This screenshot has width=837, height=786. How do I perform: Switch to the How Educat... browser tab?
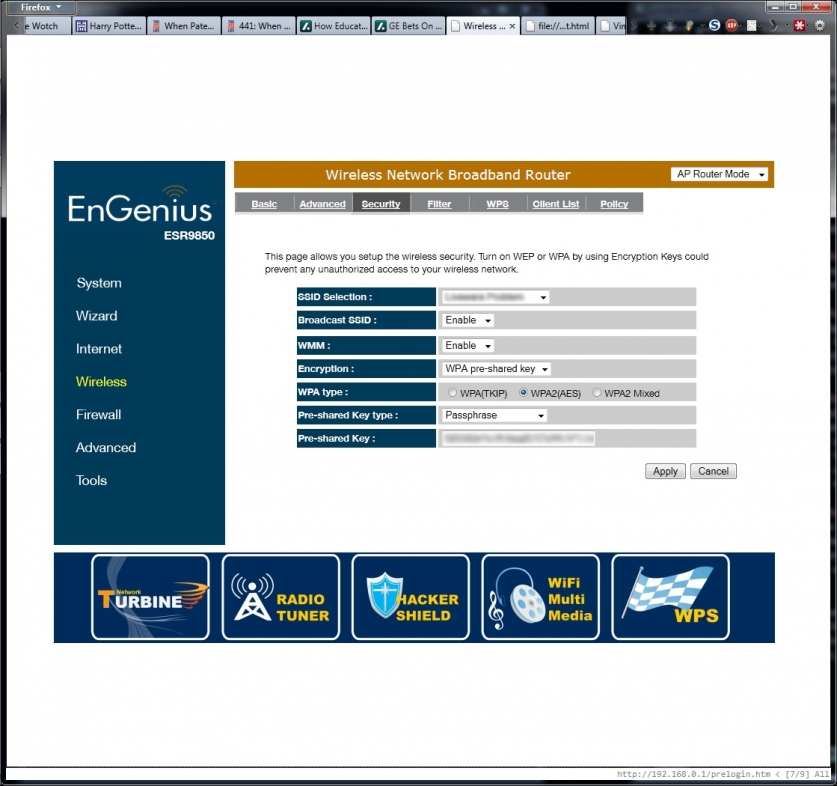coord(334,26)
